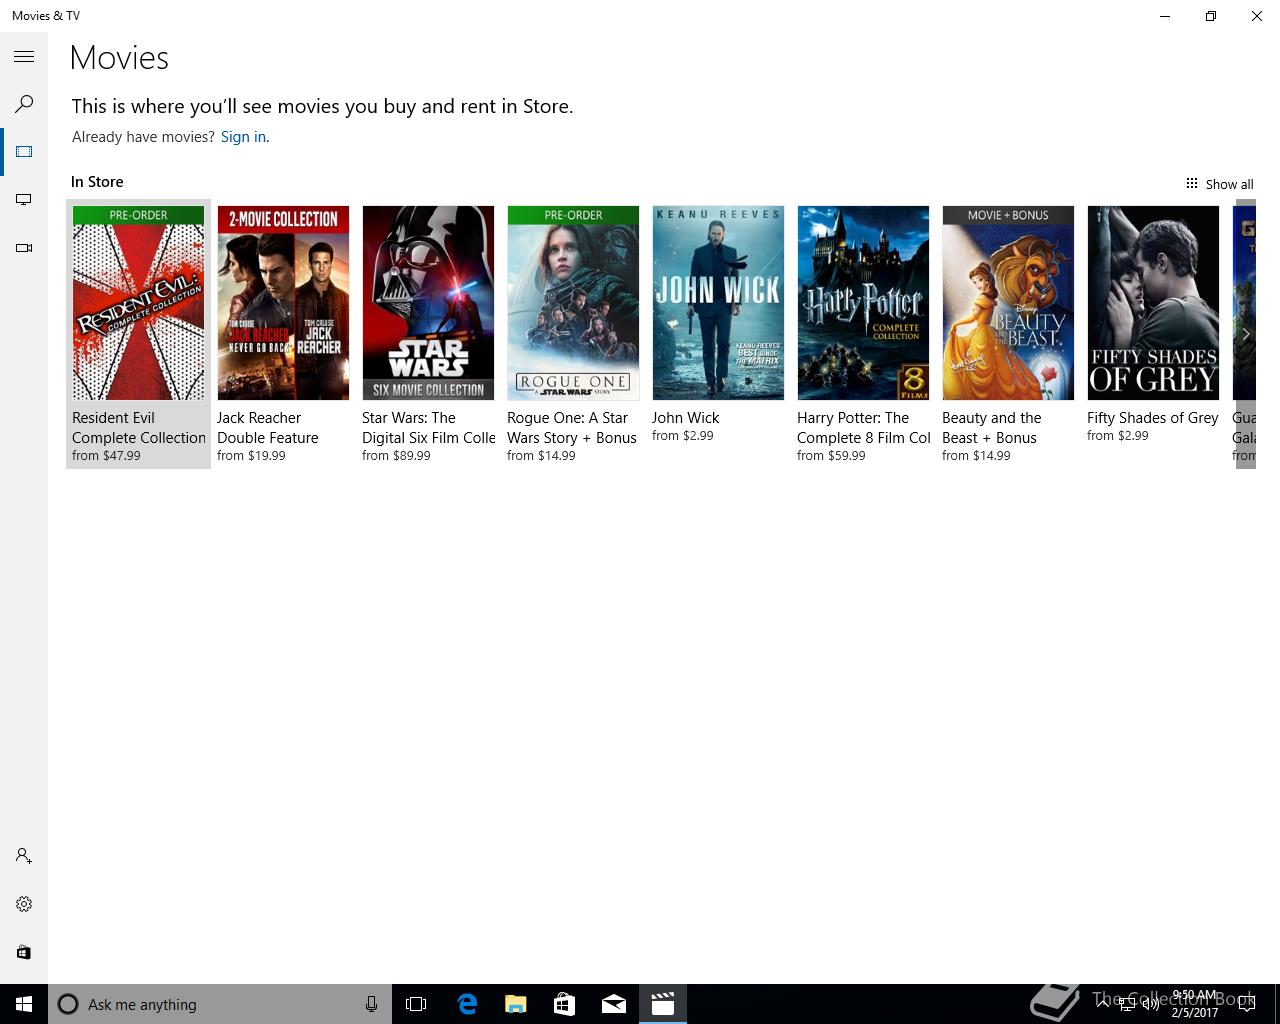
Task: Click 'Fifty Shades of Grey' title text
Action: 1153,418
